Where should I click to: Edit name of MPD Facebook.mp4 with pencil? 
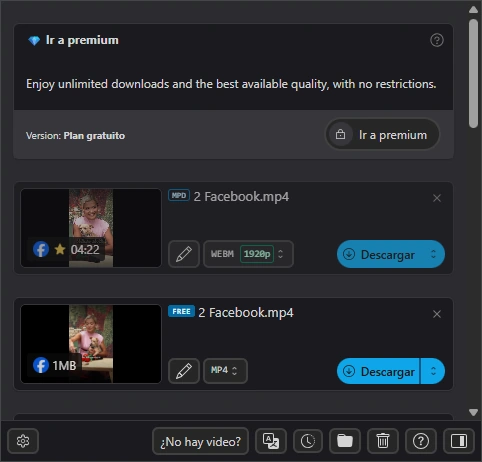(x=184, y=254)
